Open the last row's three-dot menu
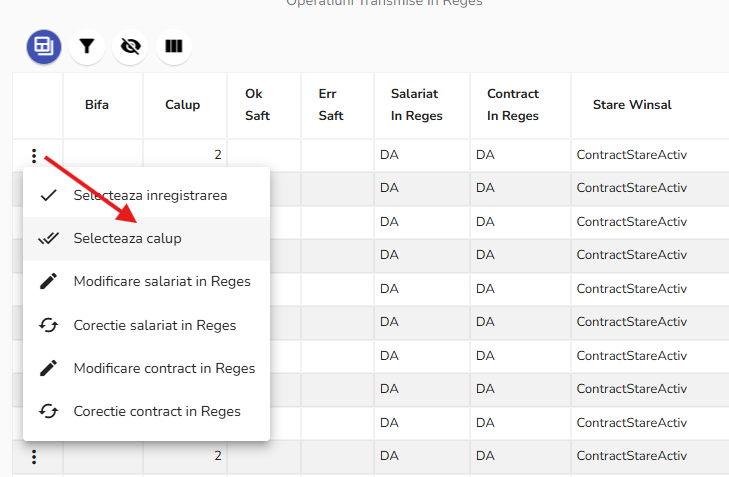This screenshot has height=477, width=729. (x=34, y=456)
